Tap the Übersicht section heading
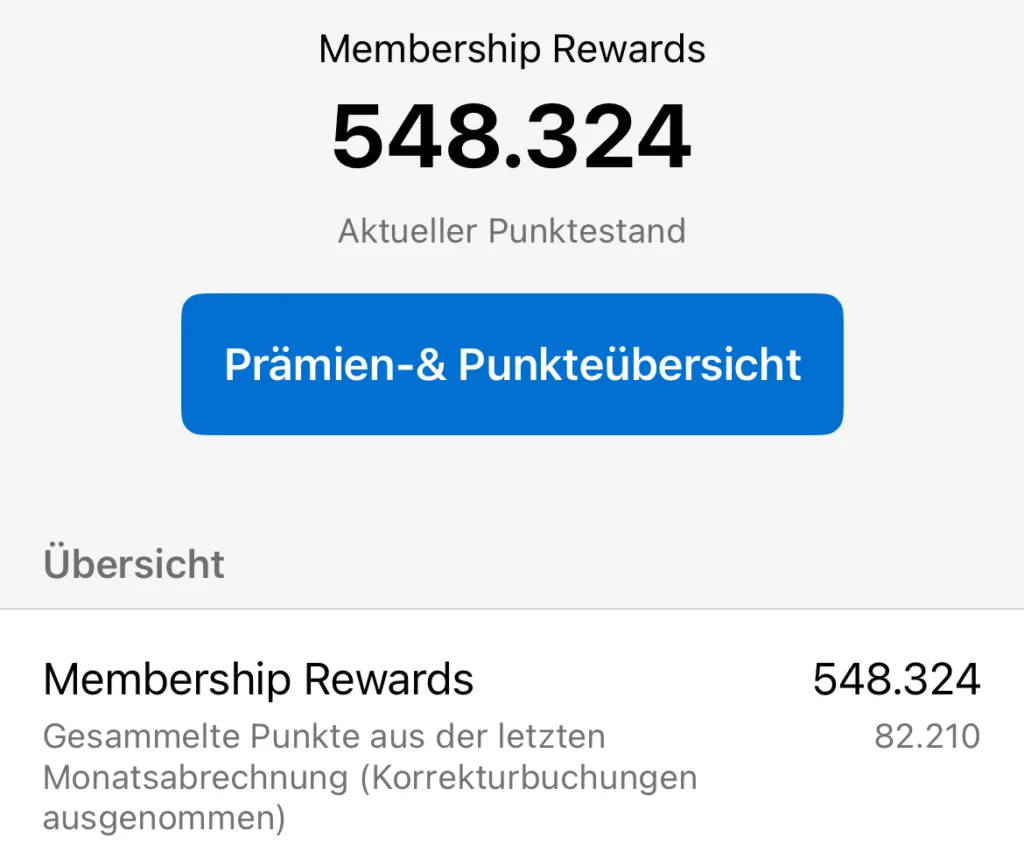Image resolution: width=1024 pixels, height=859 pixels. coord(134,564)
